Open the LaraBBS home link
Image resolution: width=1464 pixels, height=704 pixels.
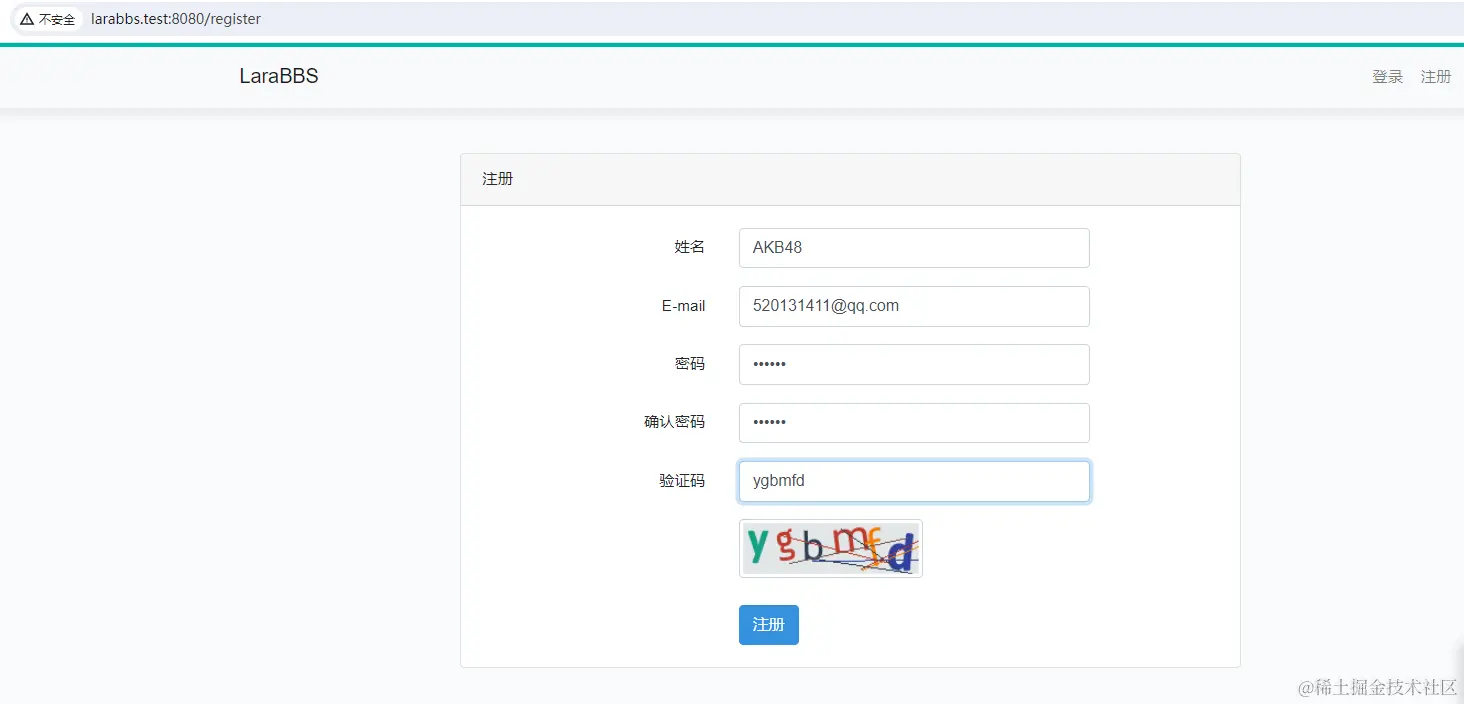tap(279, 76)
